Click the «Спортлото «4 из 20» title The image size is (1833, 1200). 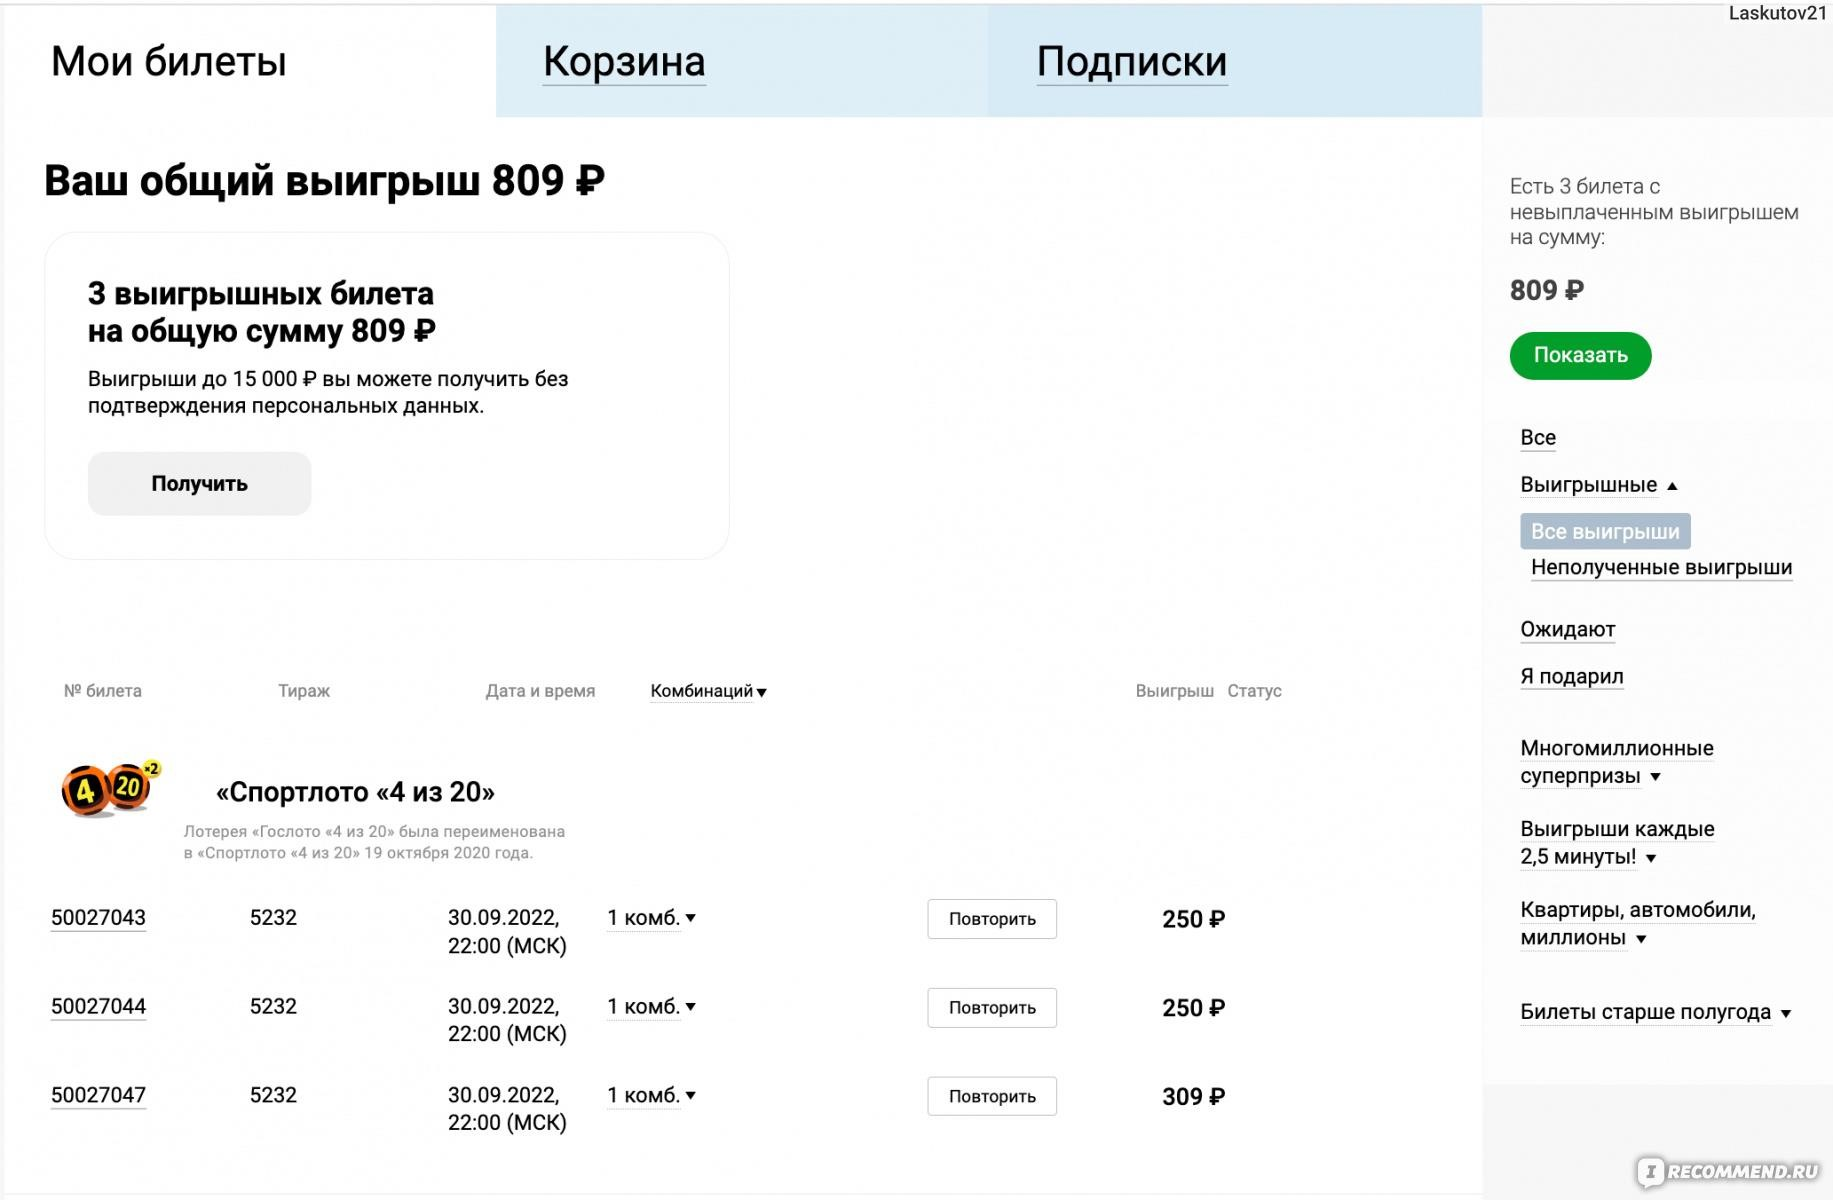(x=355, y=792)
